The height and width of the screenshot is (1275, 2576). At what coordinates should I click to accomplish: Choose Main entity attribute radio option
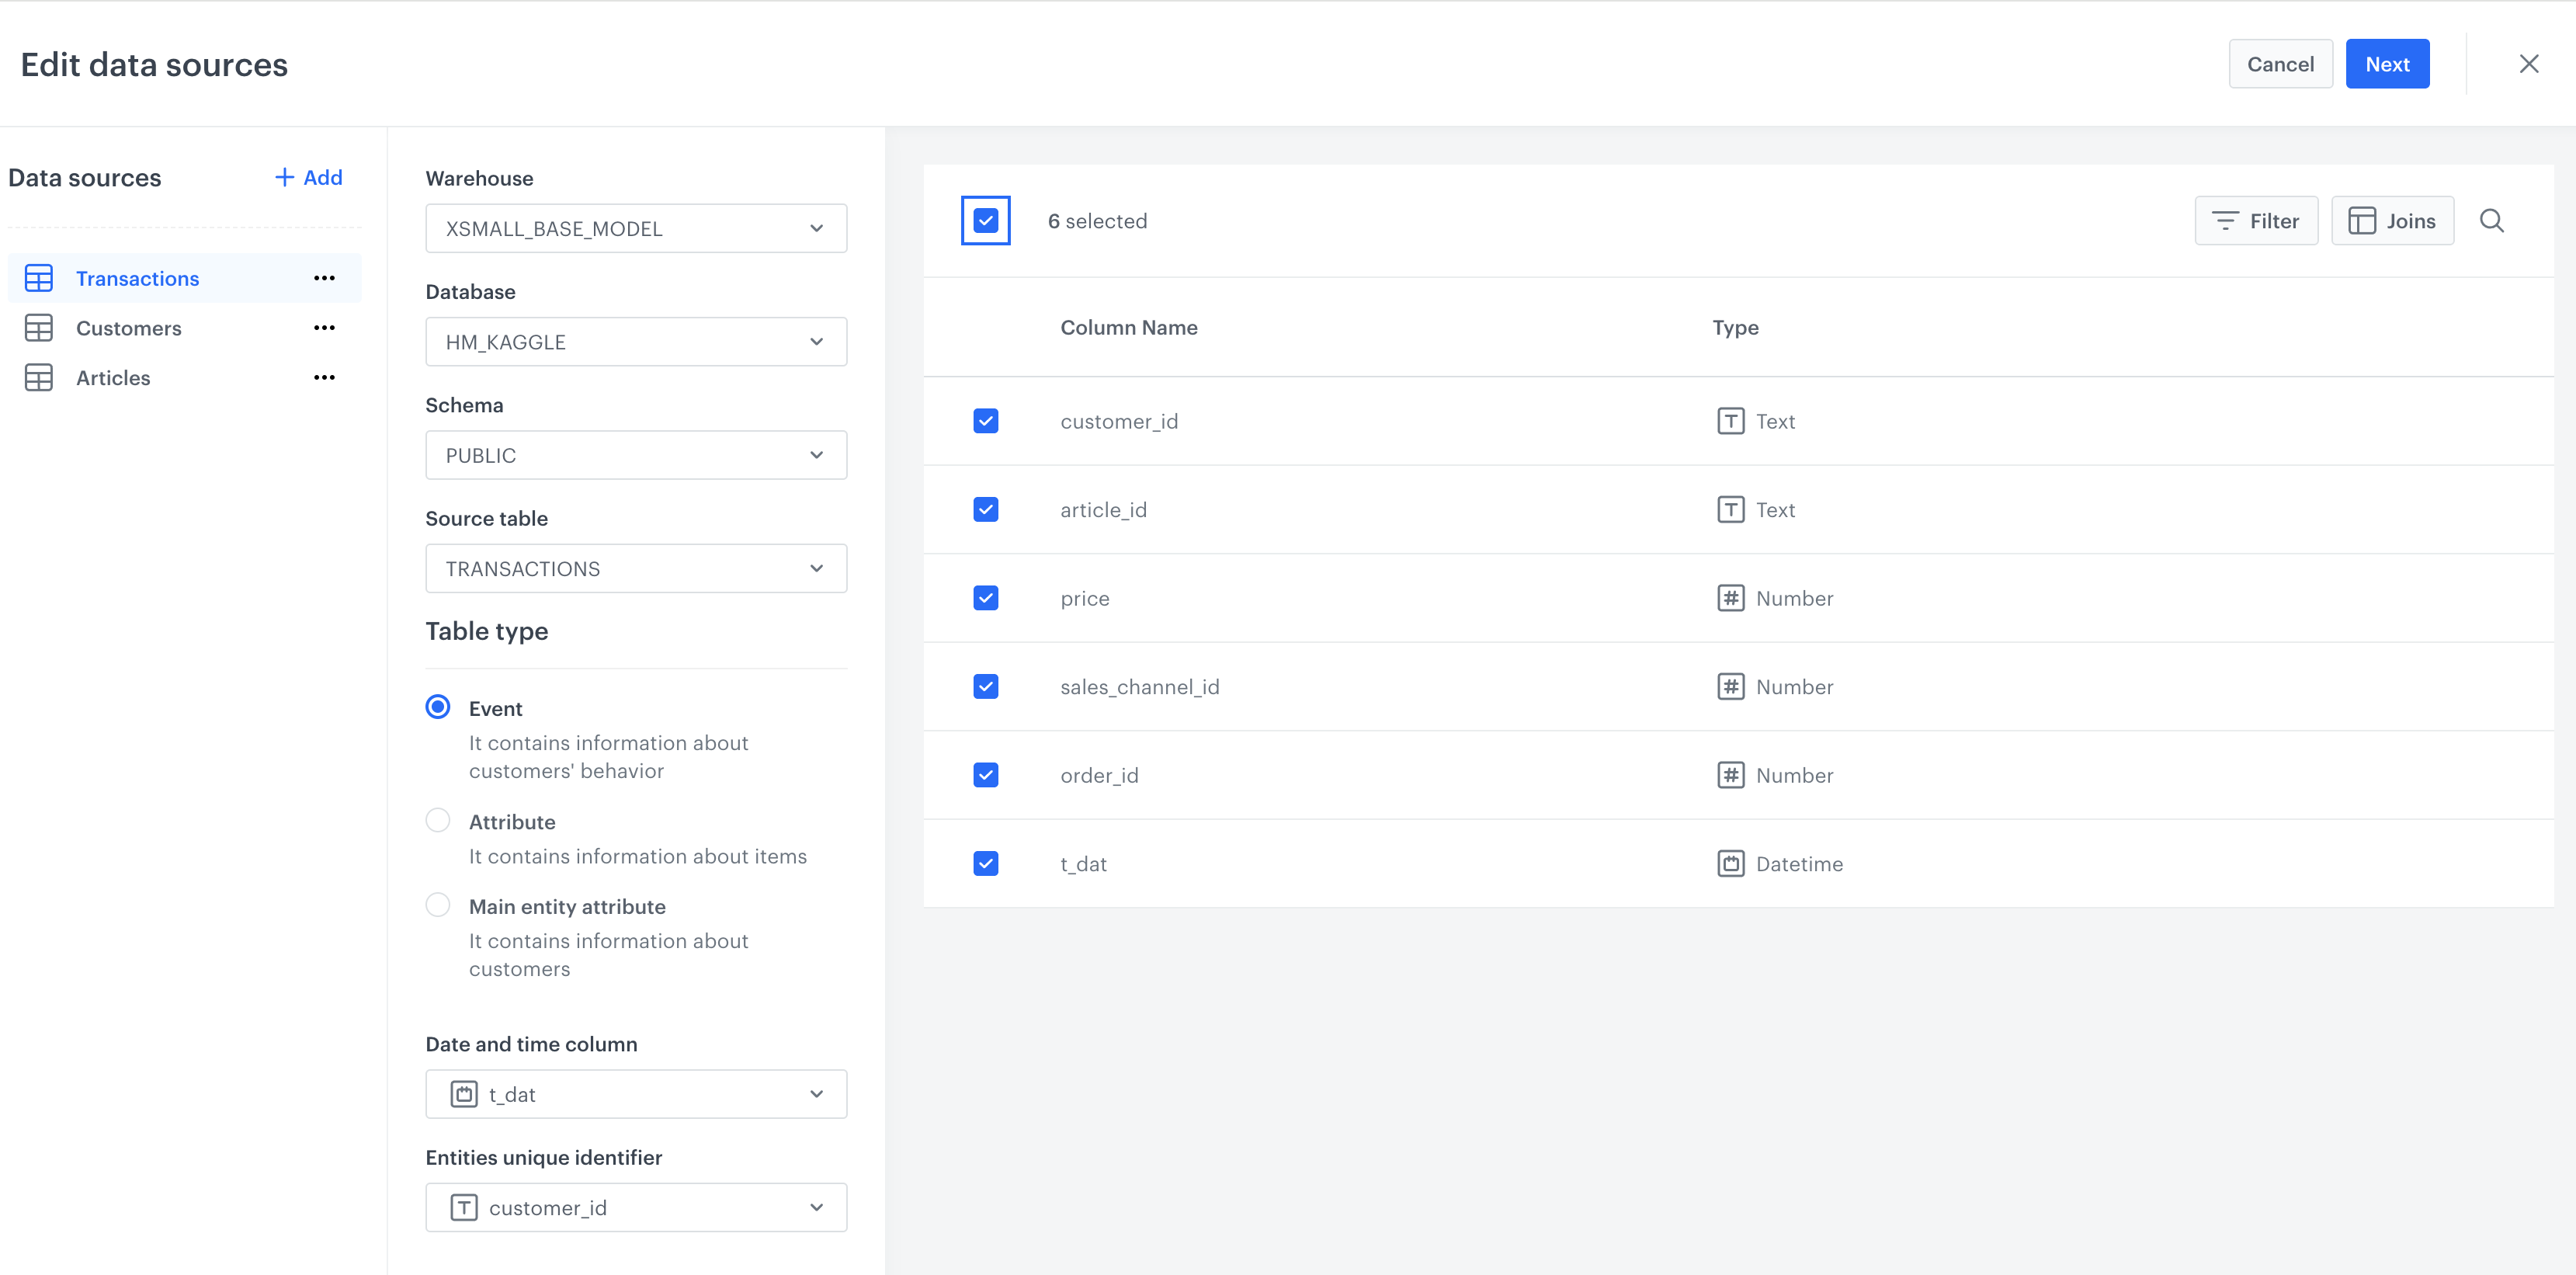[x=438, y=905]
